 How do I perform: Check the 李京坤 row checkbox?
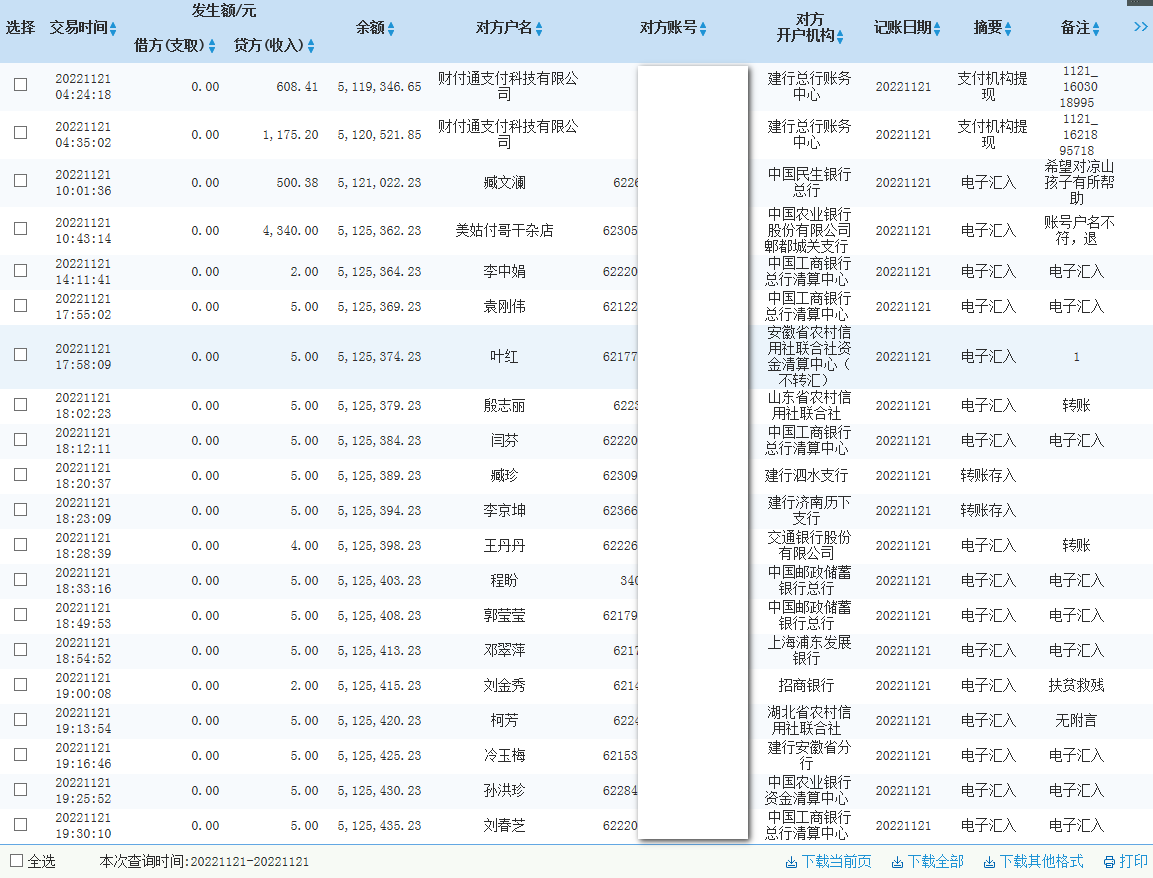[21, 510]
